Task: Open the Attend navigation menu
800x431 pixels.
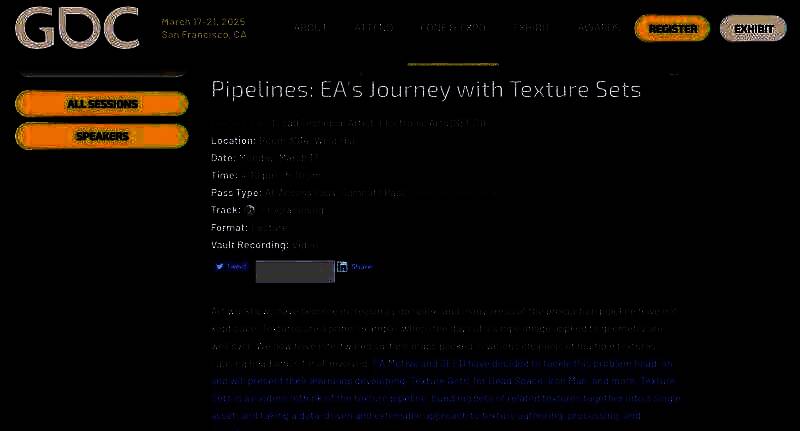Action: point(373,29)
